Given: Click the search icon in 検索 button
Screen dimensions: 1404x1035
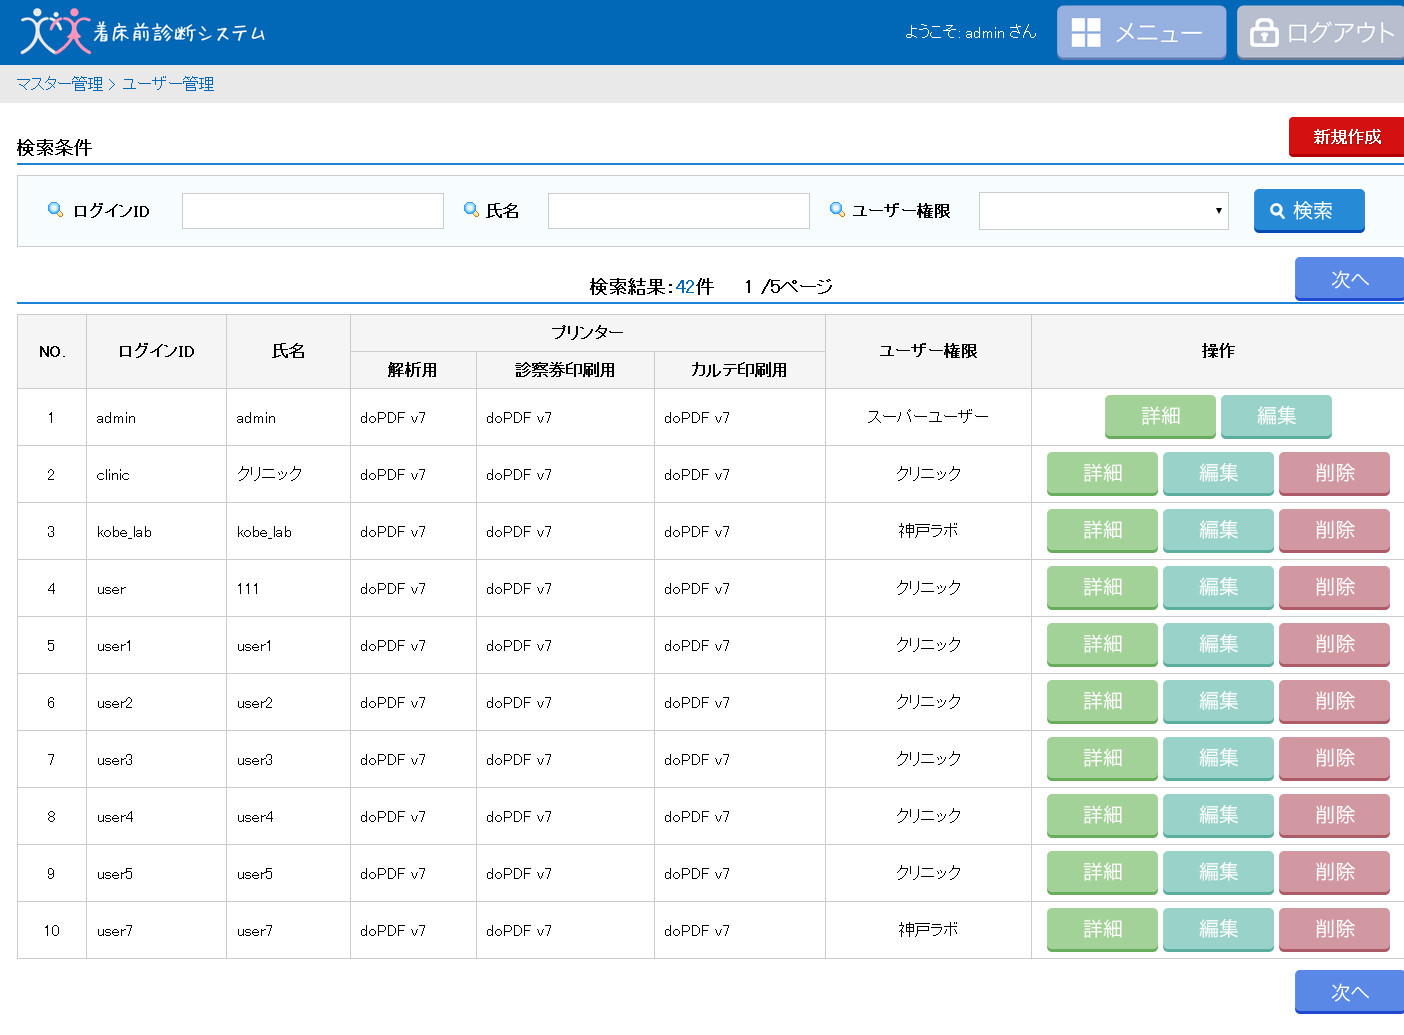Looking at the screenshot, I should point(1277,211).
